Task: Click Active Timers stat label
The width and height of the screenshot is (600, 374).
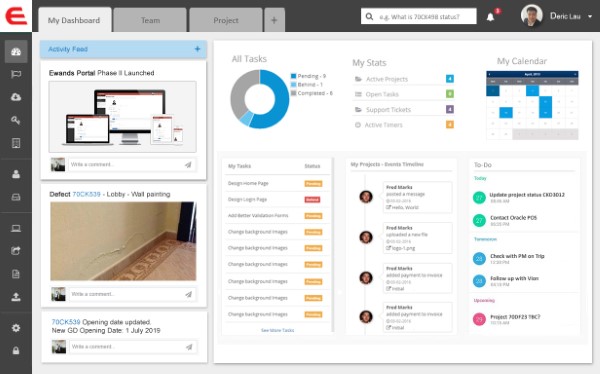Action: point(383,125)
